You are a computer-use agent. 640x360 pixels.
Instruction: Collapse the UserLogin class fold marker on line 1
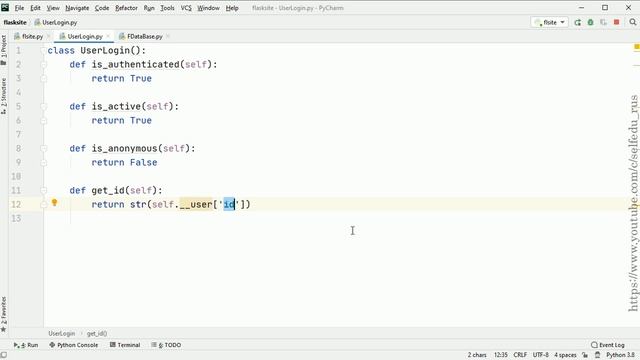[x=43, y=50]
